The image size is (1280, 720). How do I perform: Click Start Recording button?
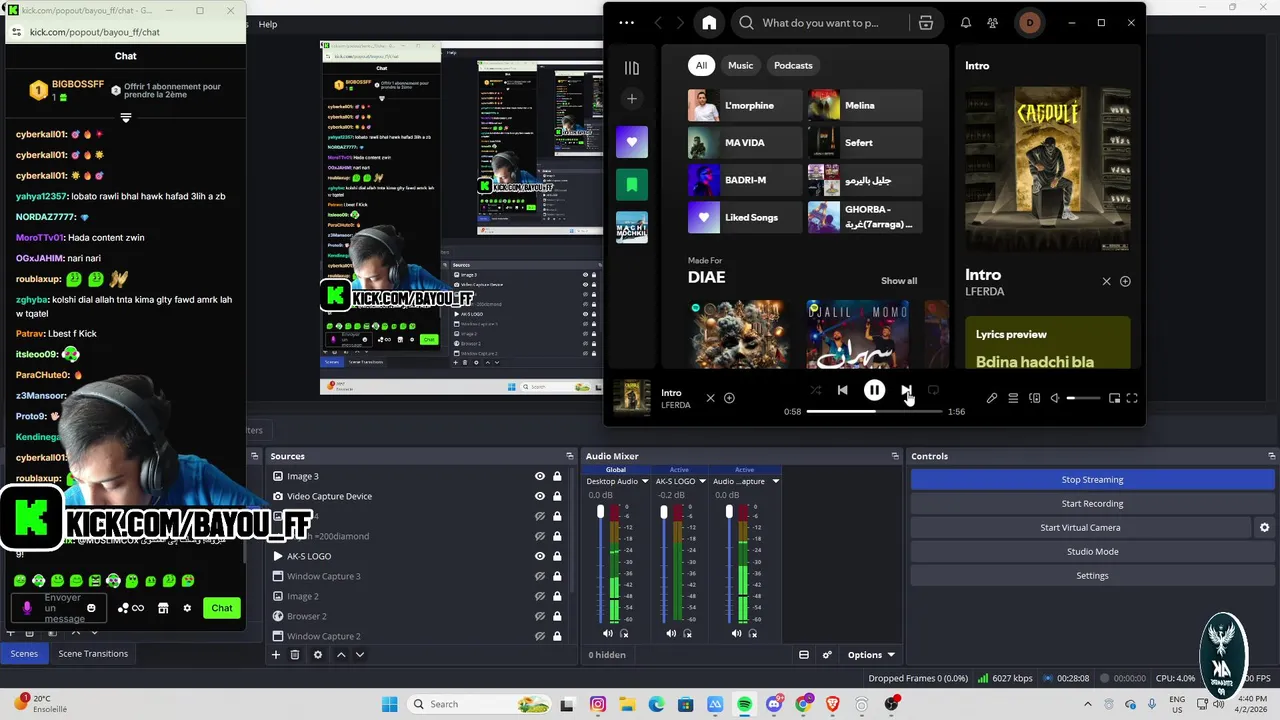[1092, 503]
